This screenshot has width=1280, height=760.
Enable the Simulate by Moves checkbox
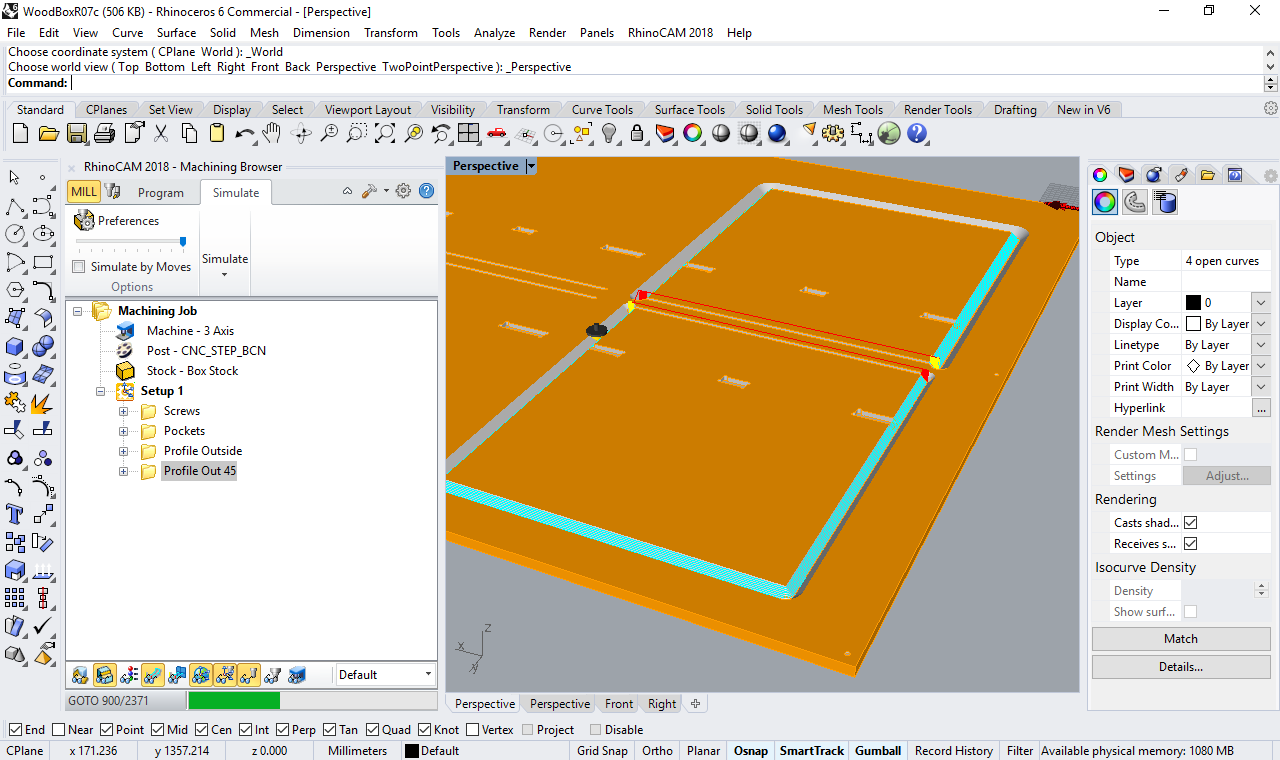79,267
